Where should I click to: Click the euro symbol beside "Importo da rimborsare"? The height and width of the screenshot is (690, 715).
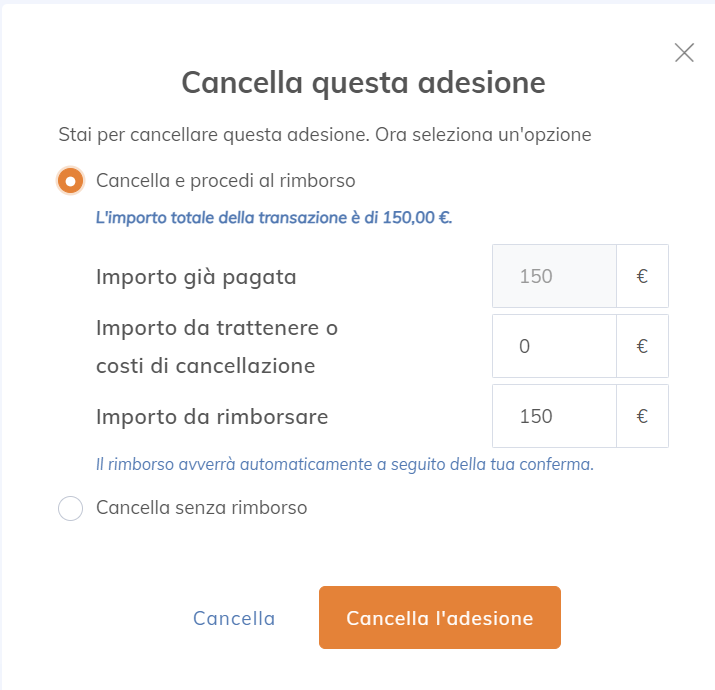[x=642, y=416]
